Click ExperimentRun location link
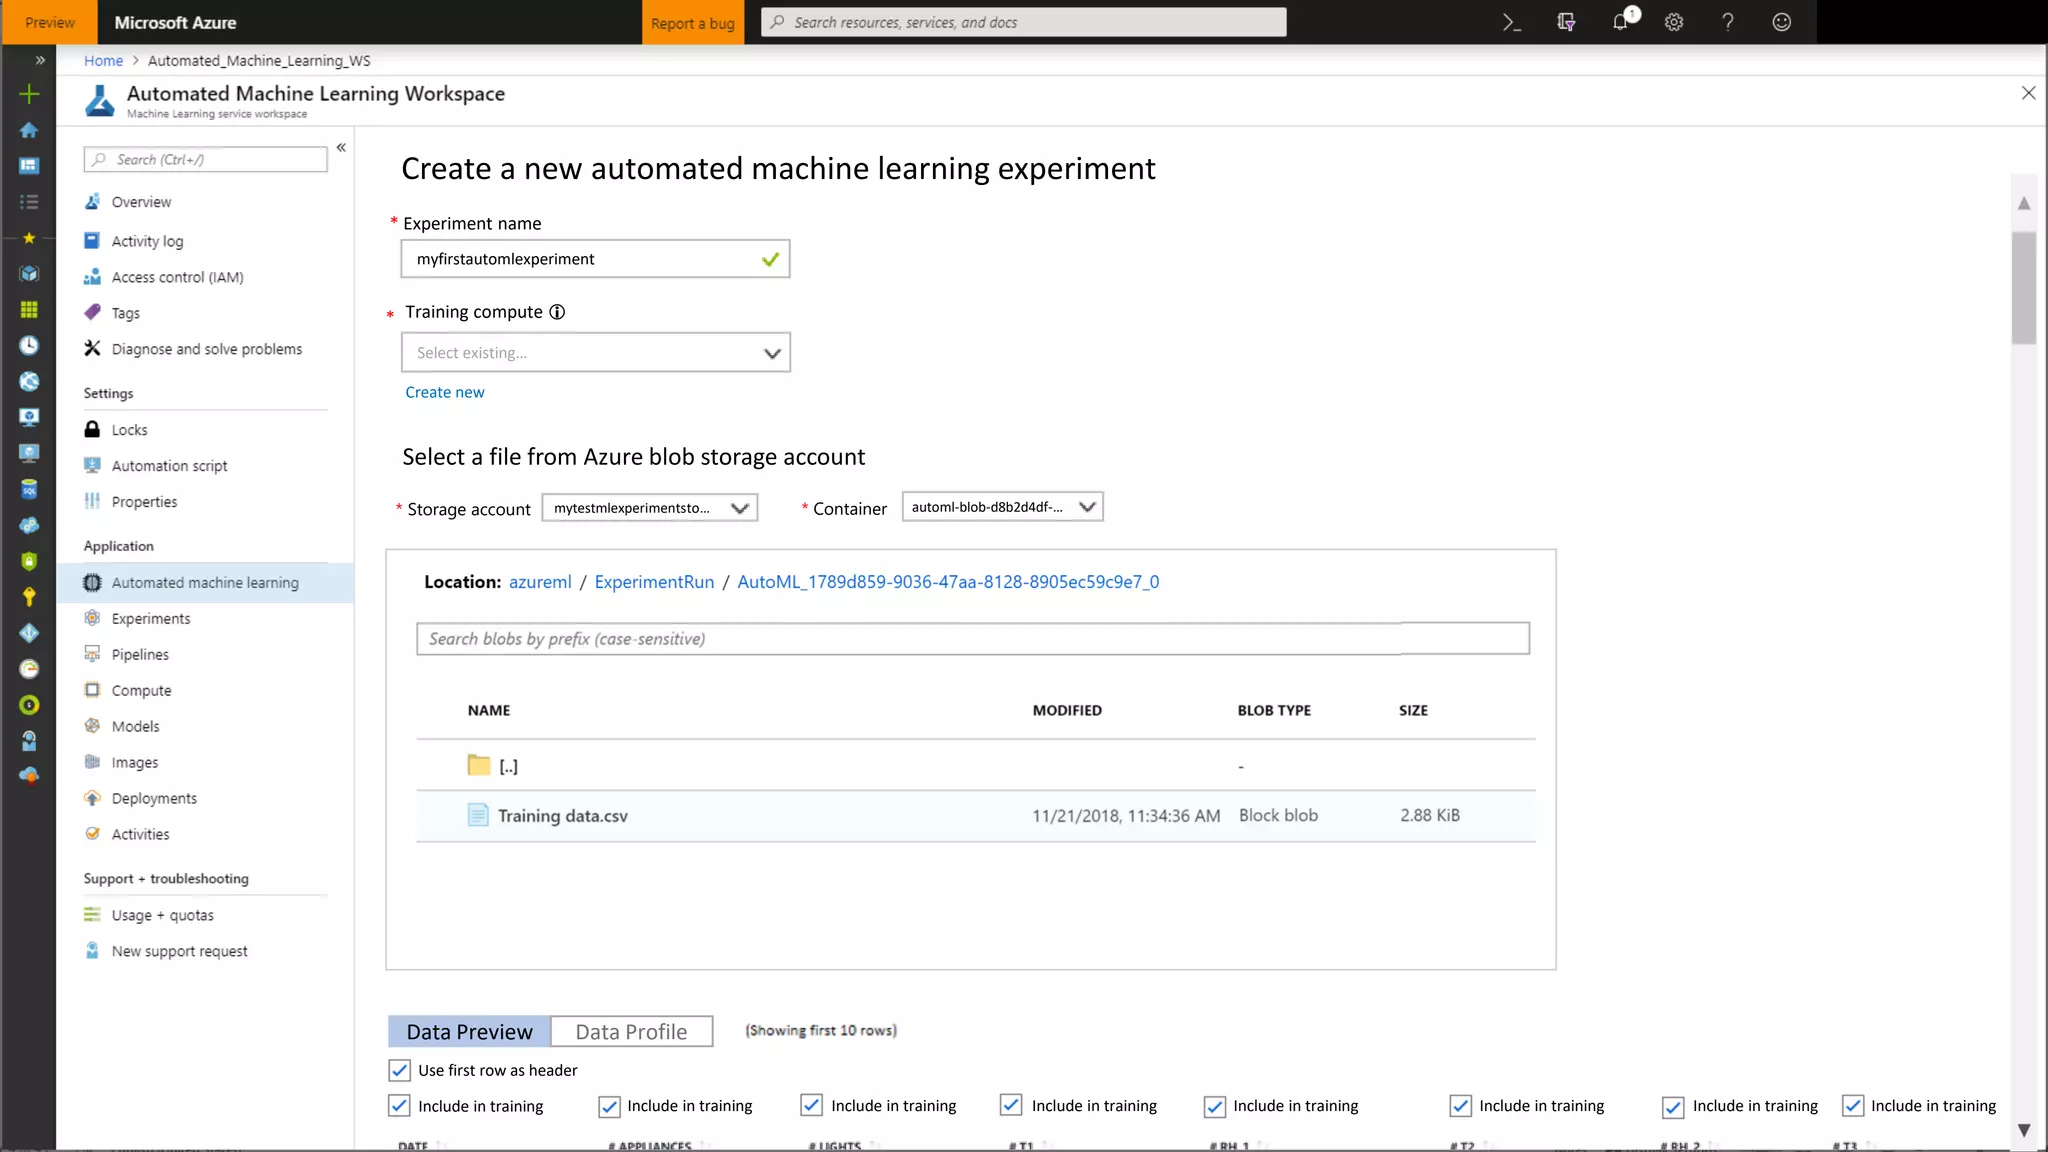2048x1152 pixels. pos(654,582)
